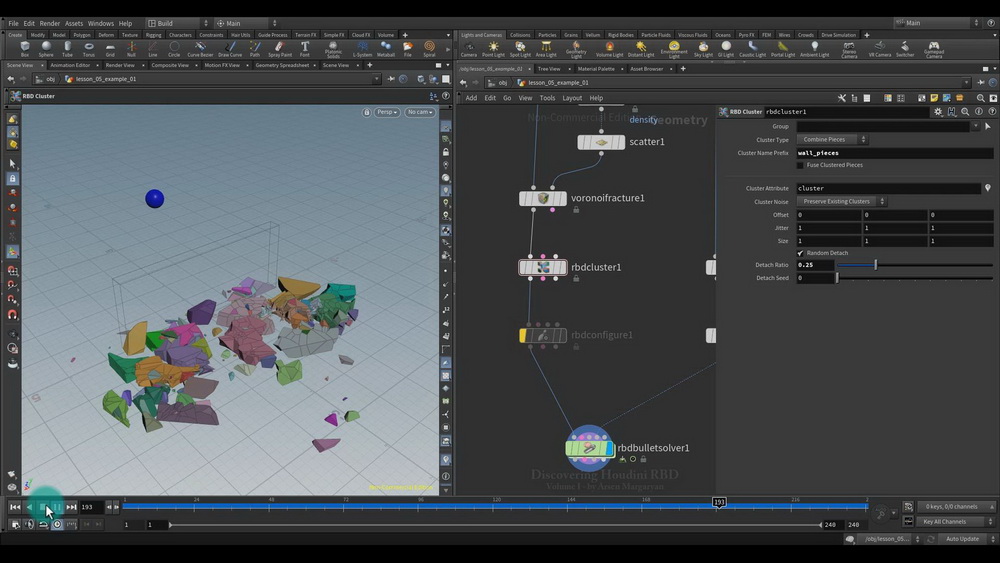1000x563 pixels.
Task: Open the No cam dropdown
Action: (420, 112)
